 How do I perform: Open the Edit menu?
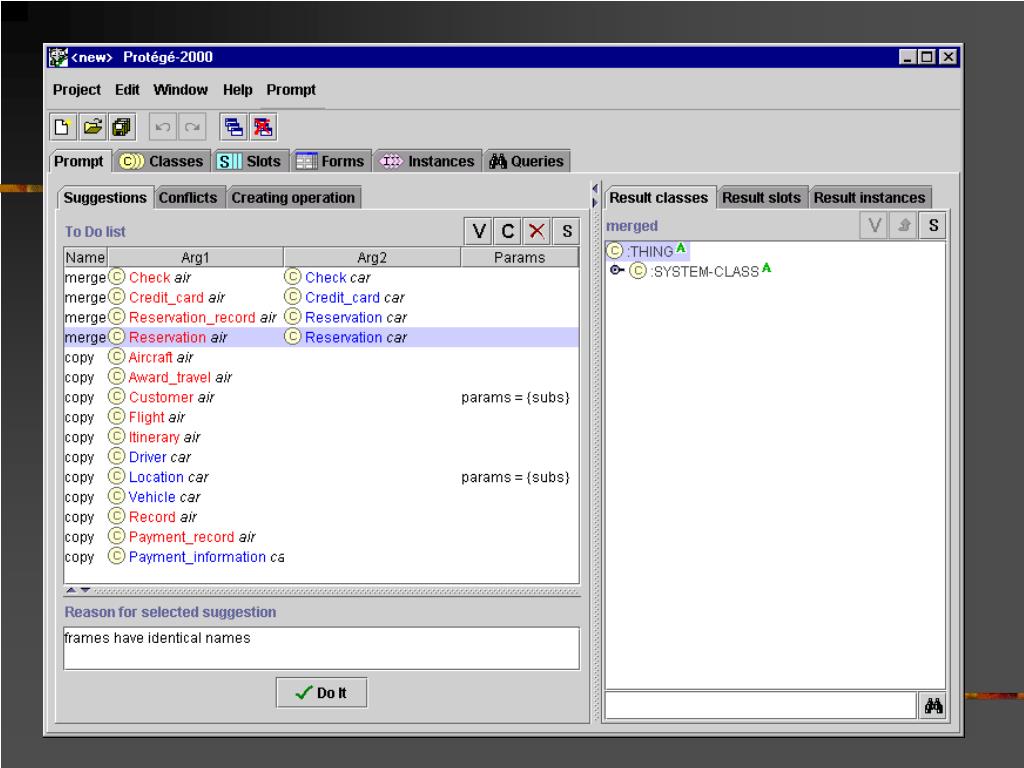coord(127,89)
